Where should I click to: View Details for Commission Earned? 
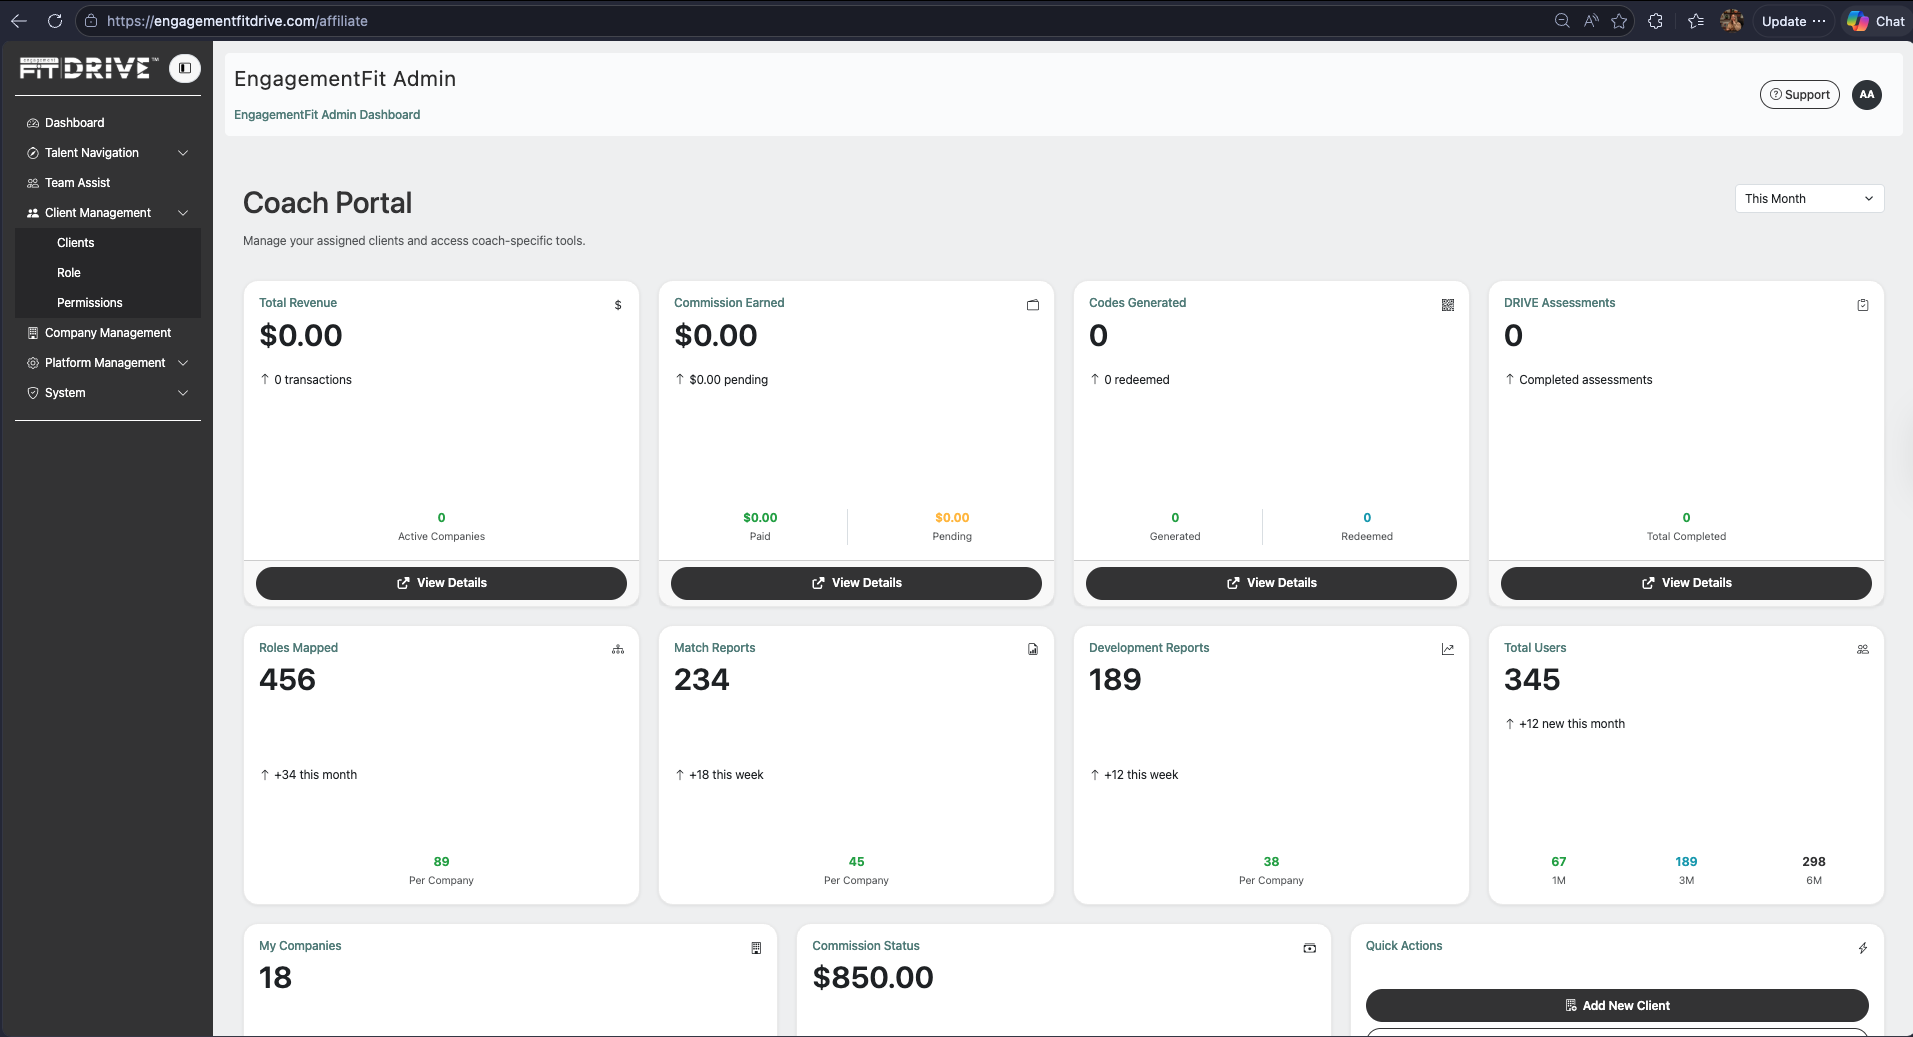point(856,583)
